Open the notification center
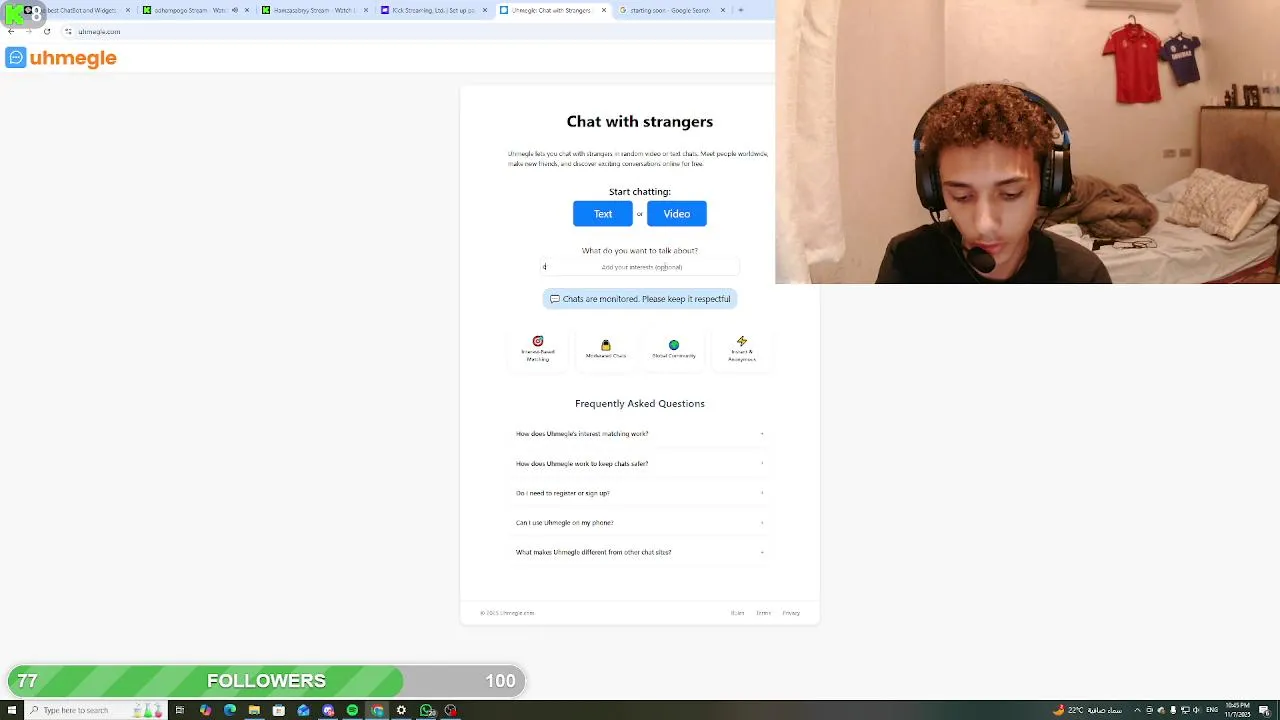 (x=1264, y=710)
